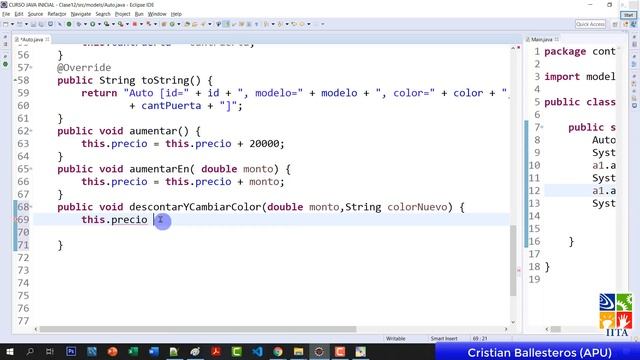Viewport: 640px width, 360px height.
Task: Click Next Annotation toolbar icon
Action: [x=266, y=24]
